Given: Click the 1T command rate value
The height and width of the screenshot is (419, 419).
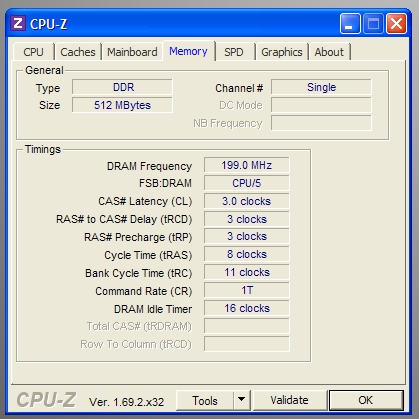Looking at the screenshot, I should coord(247,290).
